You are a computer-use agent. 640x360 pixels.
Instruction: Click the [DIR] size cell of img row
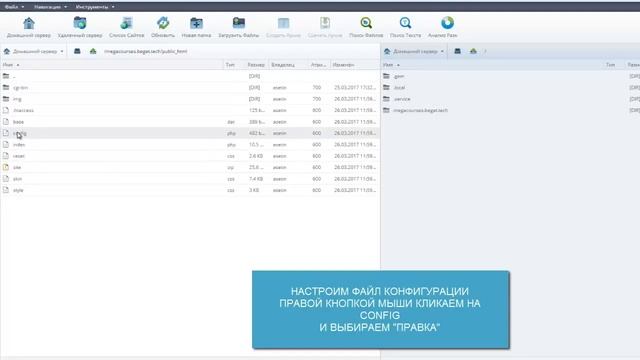coord(254,99)
